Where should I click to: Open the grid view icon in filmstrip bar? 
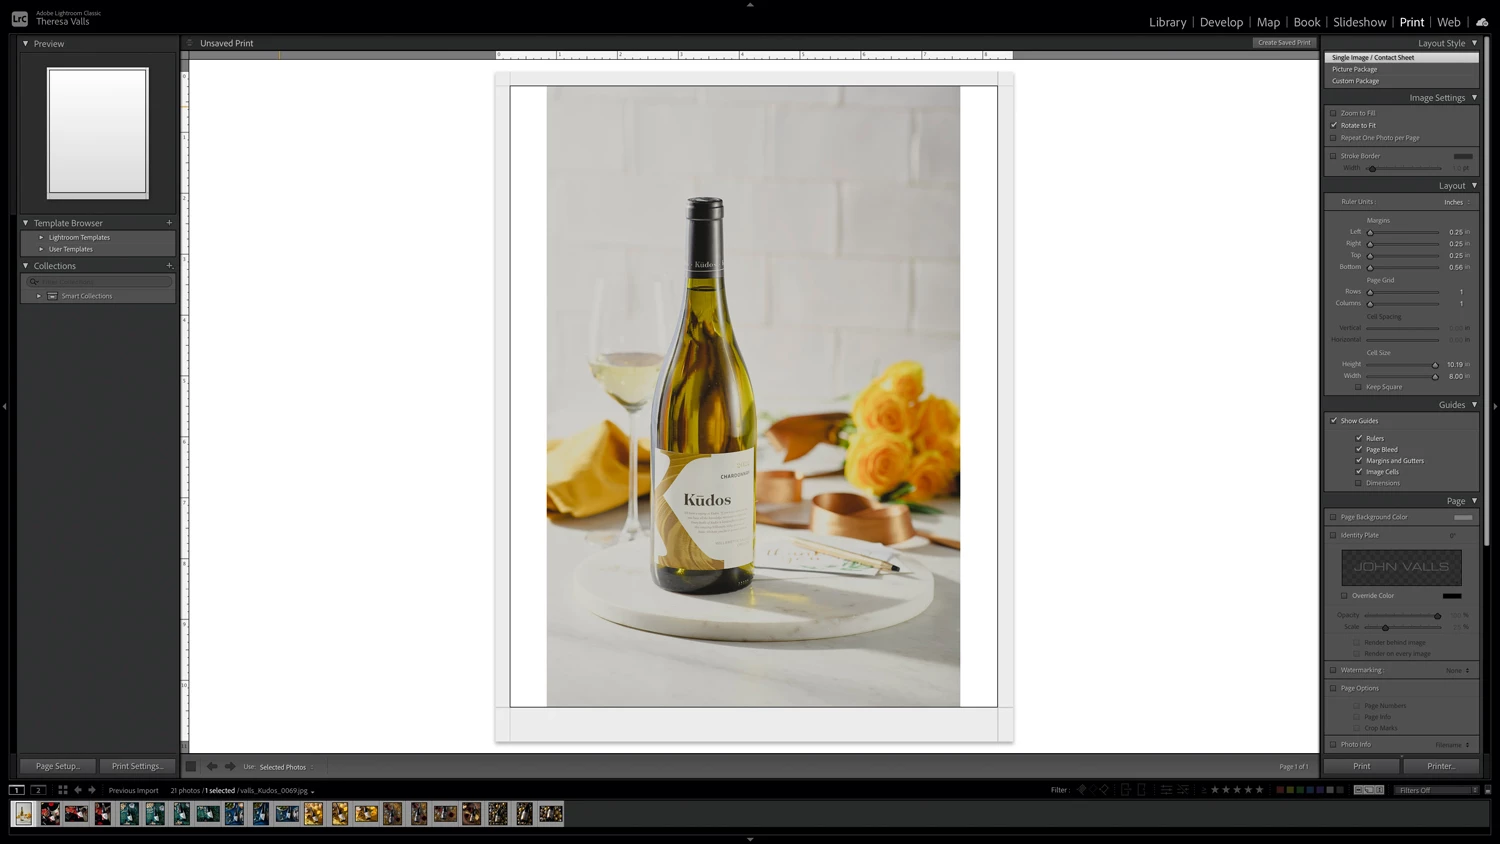tap(62, 790)
